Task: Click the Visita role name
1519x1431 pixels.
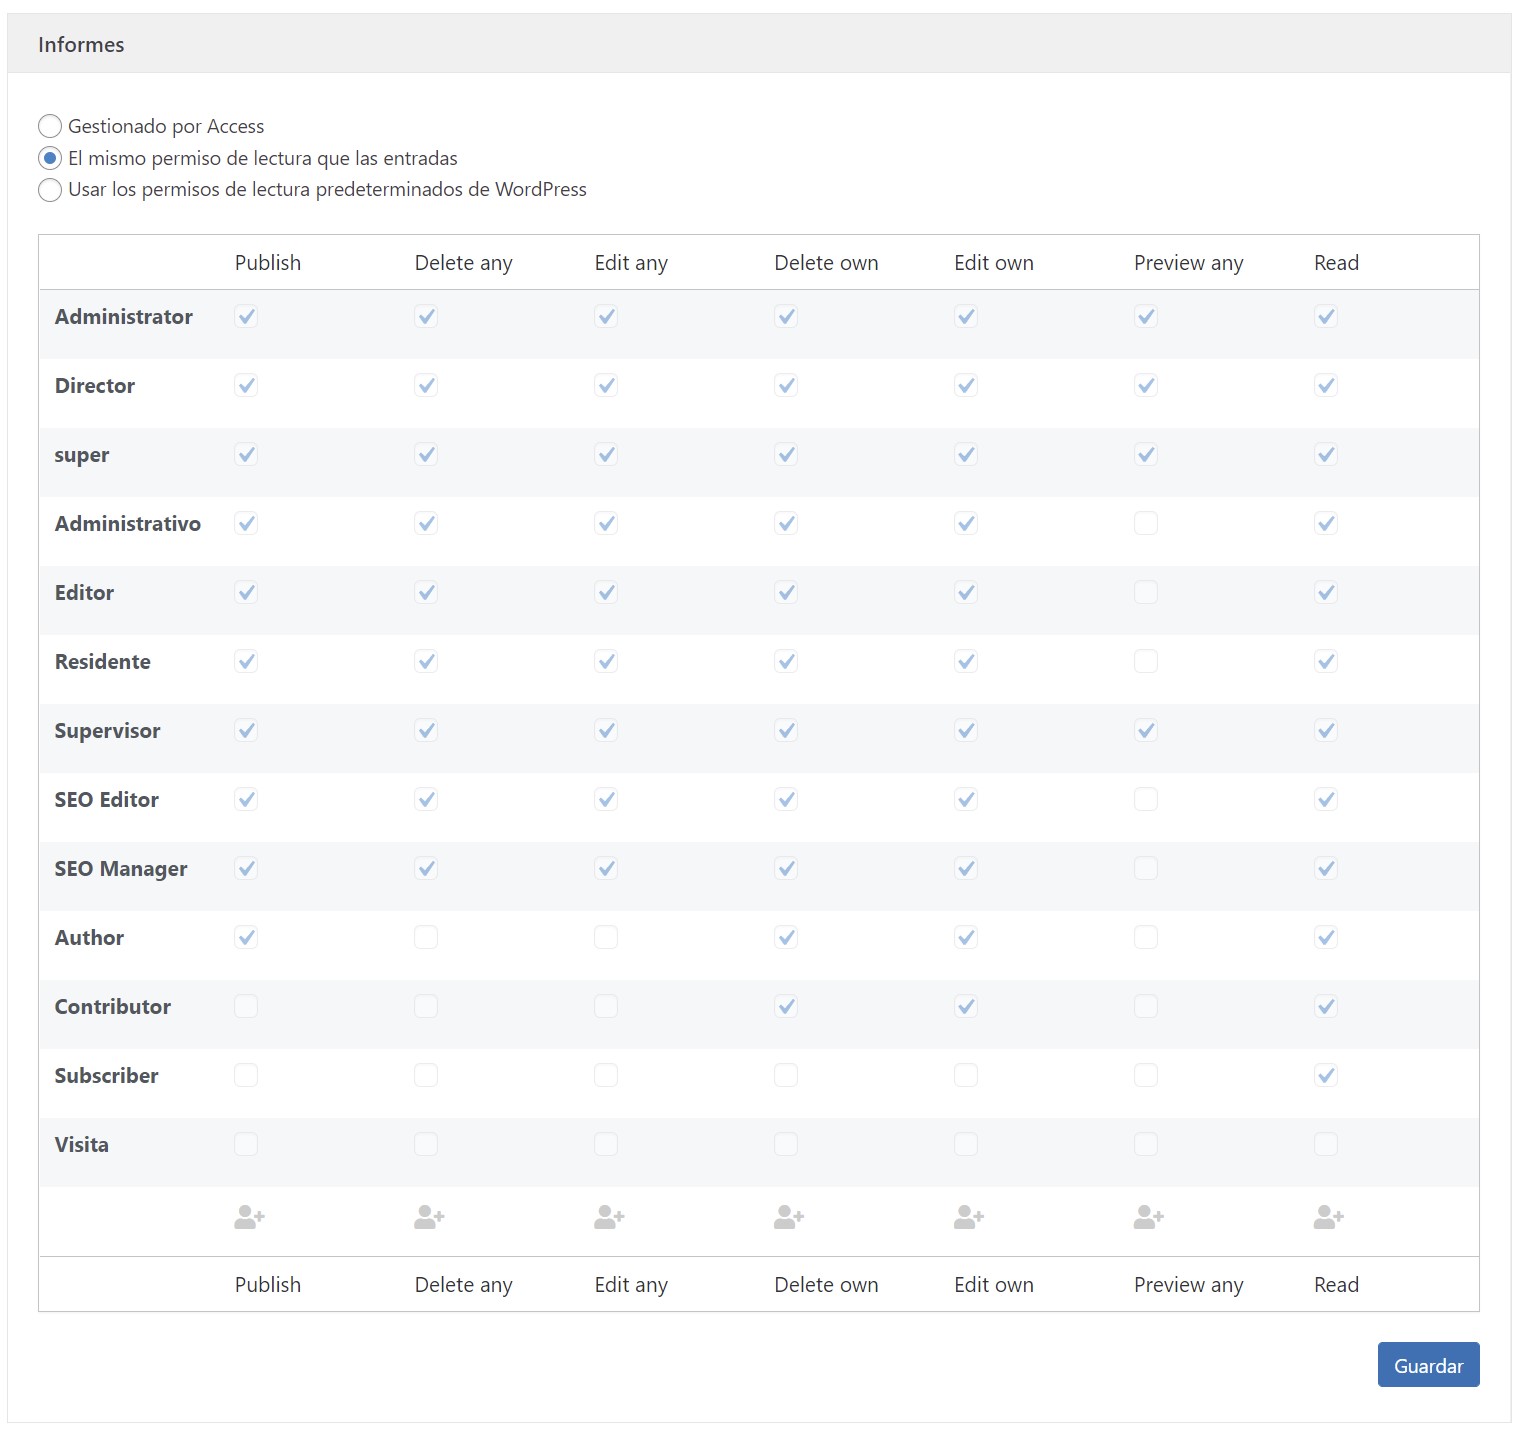Action: point(82,1144)
